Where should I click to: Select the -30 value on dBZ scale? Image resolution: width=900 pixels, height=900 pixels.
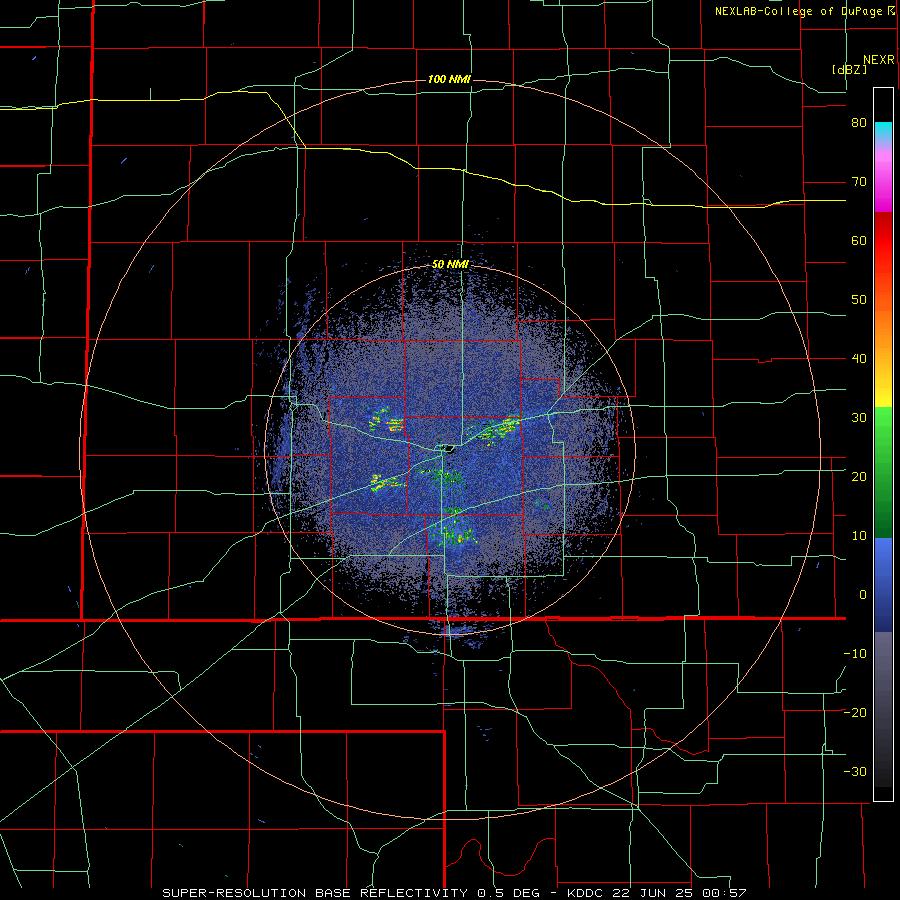point(855,771)
